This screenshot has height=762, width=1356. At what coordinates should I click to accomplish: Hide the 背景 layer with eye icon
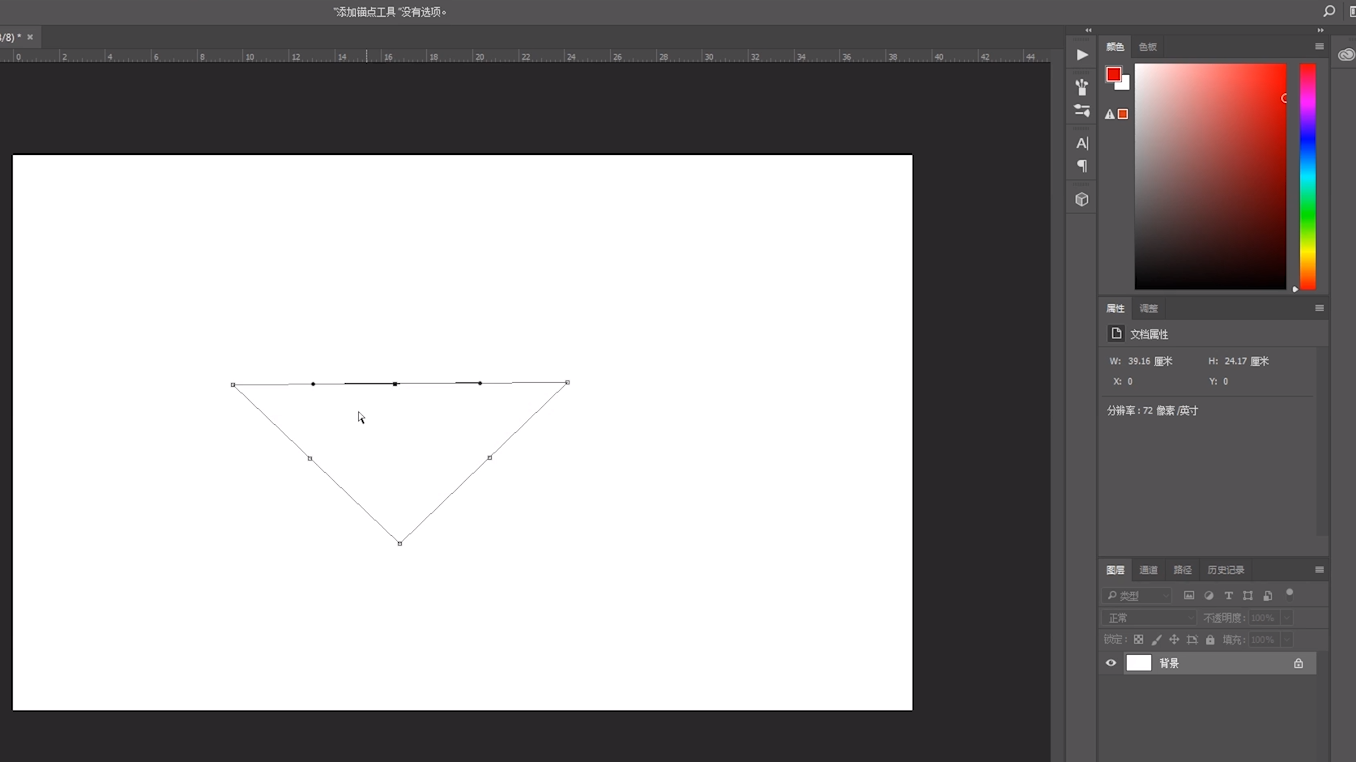(1111, 663)
